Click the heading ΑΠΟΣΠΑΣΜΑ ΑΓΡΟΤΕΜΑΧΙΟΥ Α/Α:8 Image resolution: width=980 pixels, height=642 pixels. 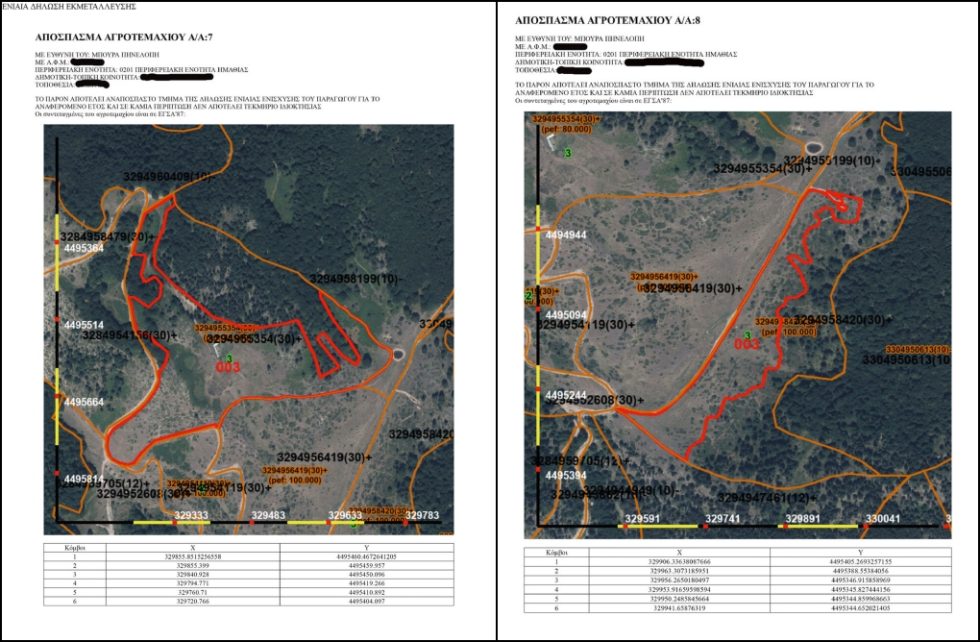pyautogui.click(x=608, y=21)
